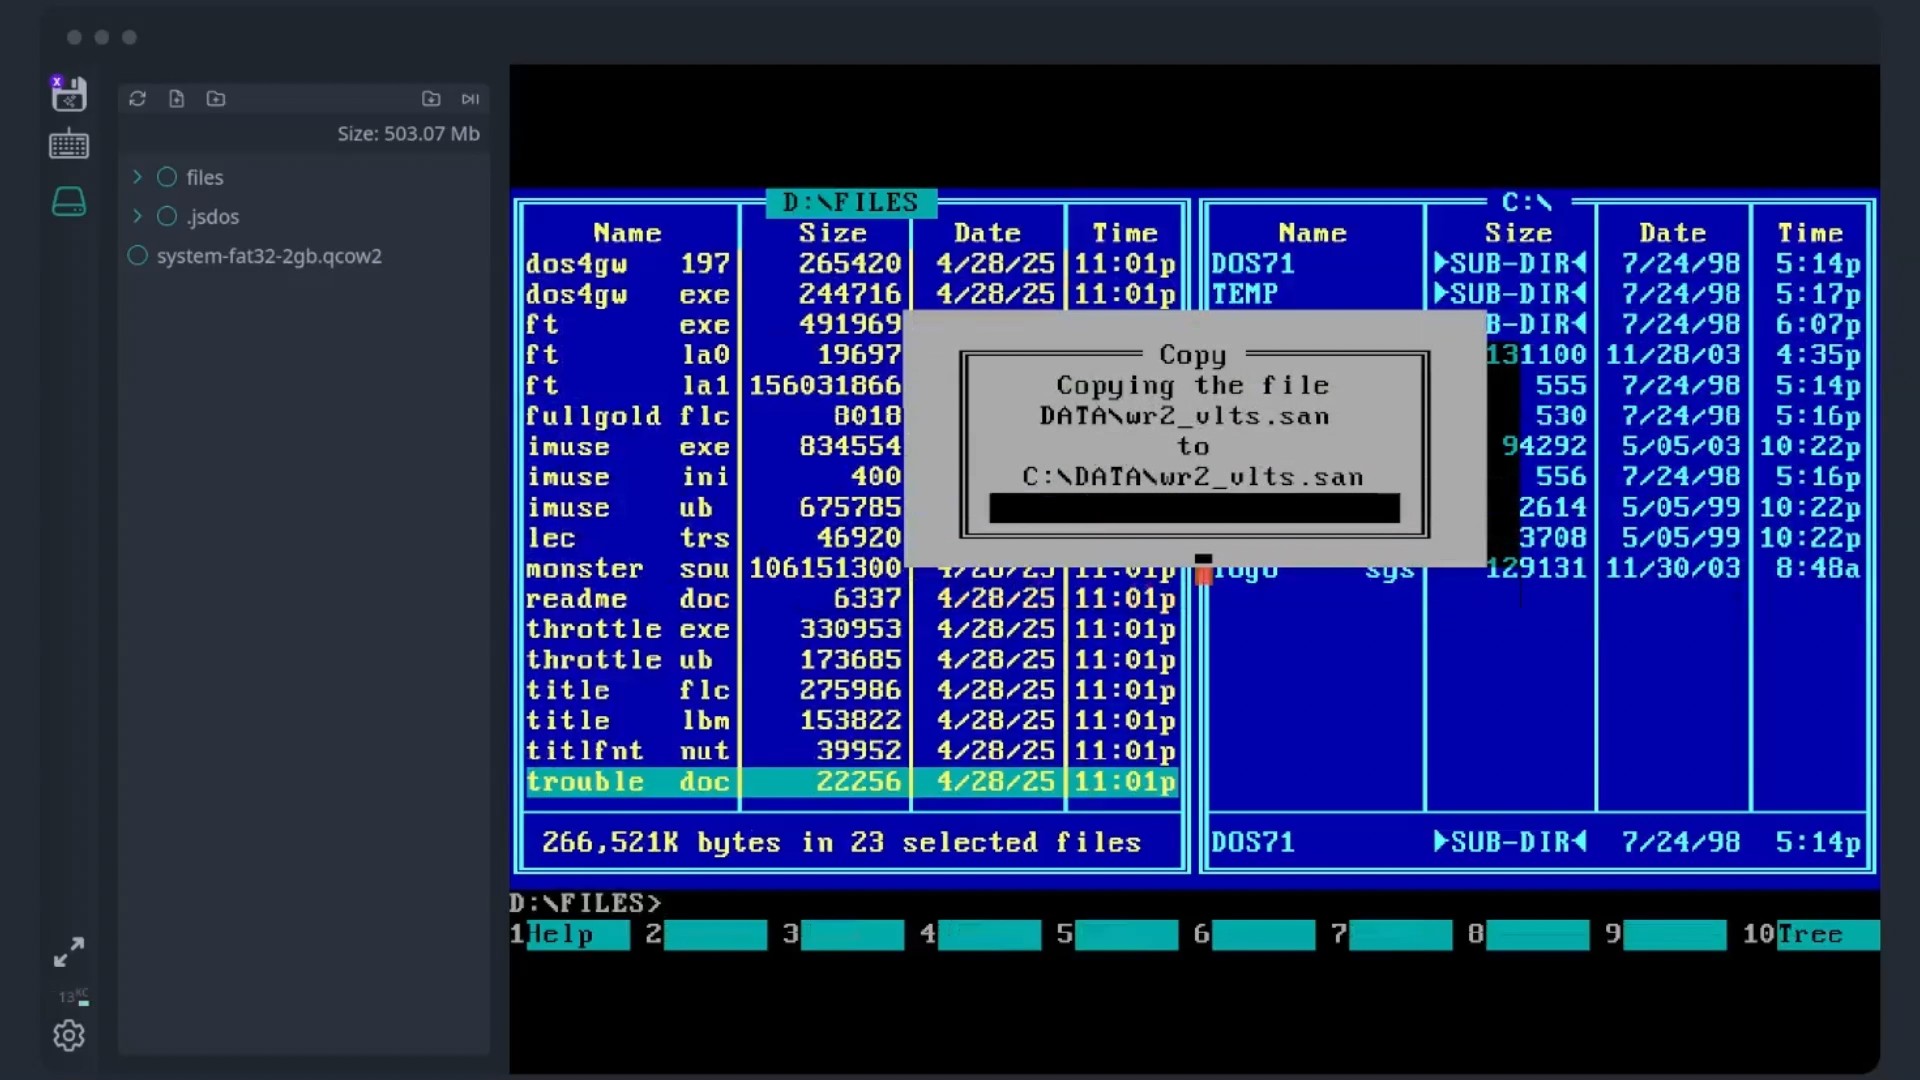The height and width of the screenshot is (1080, 1920).
Task: Select the highlighted trouble doc file row
Action: pyautogui.click(x=851, y=782)
